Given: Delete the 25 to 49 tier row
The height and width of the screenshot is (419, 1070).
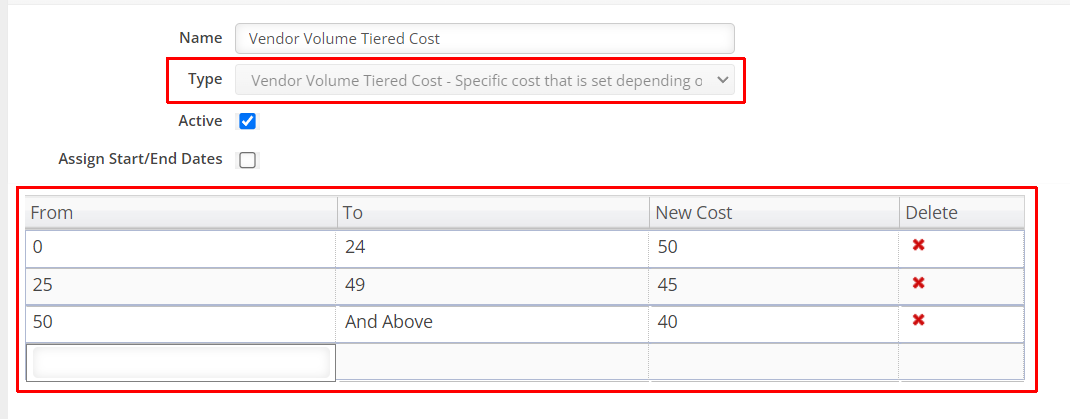Looking at the screenshot, I should 918,283.
